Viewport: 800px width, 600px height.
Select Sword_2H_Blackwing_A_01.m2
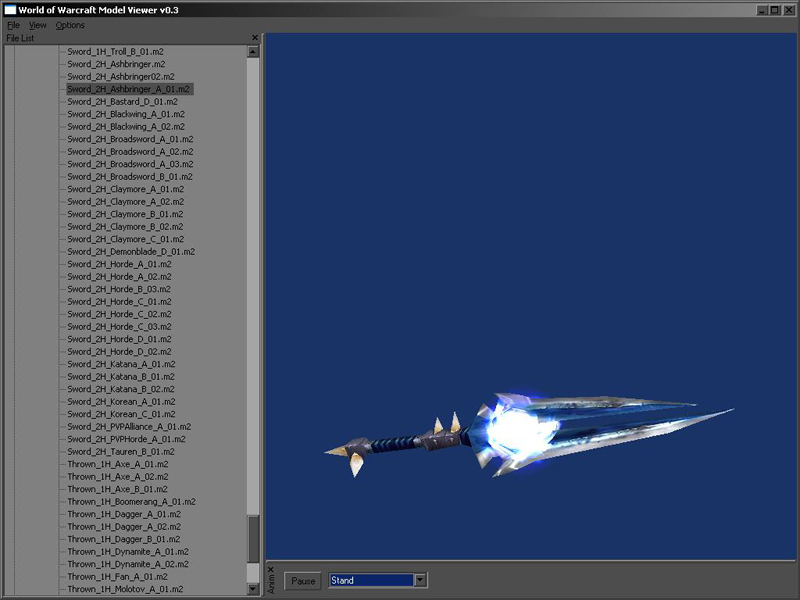[126, 114]
